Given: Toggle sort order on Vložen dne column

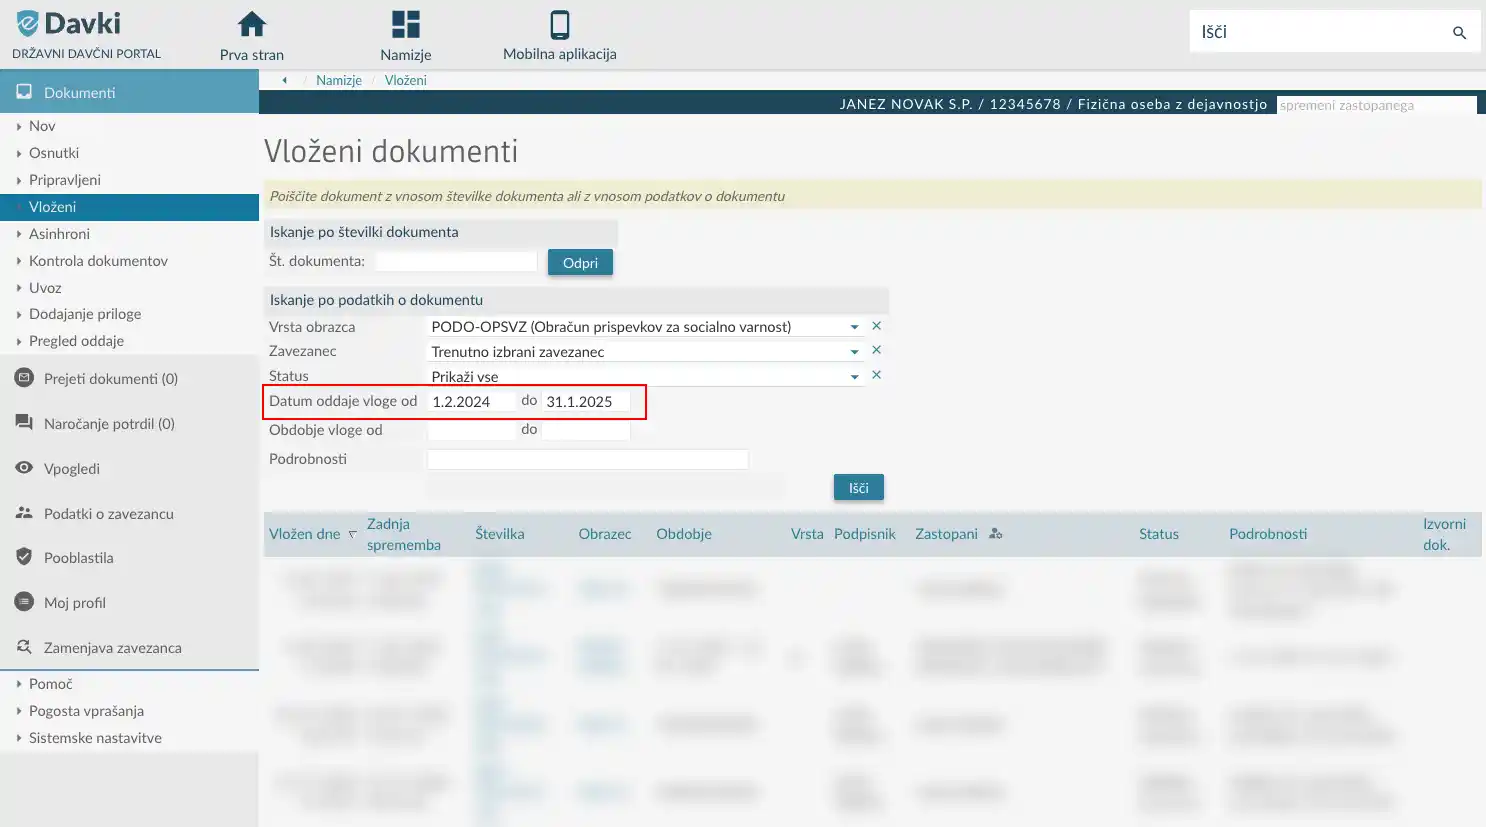Looking at the screenshot, I should click(352, 536).
